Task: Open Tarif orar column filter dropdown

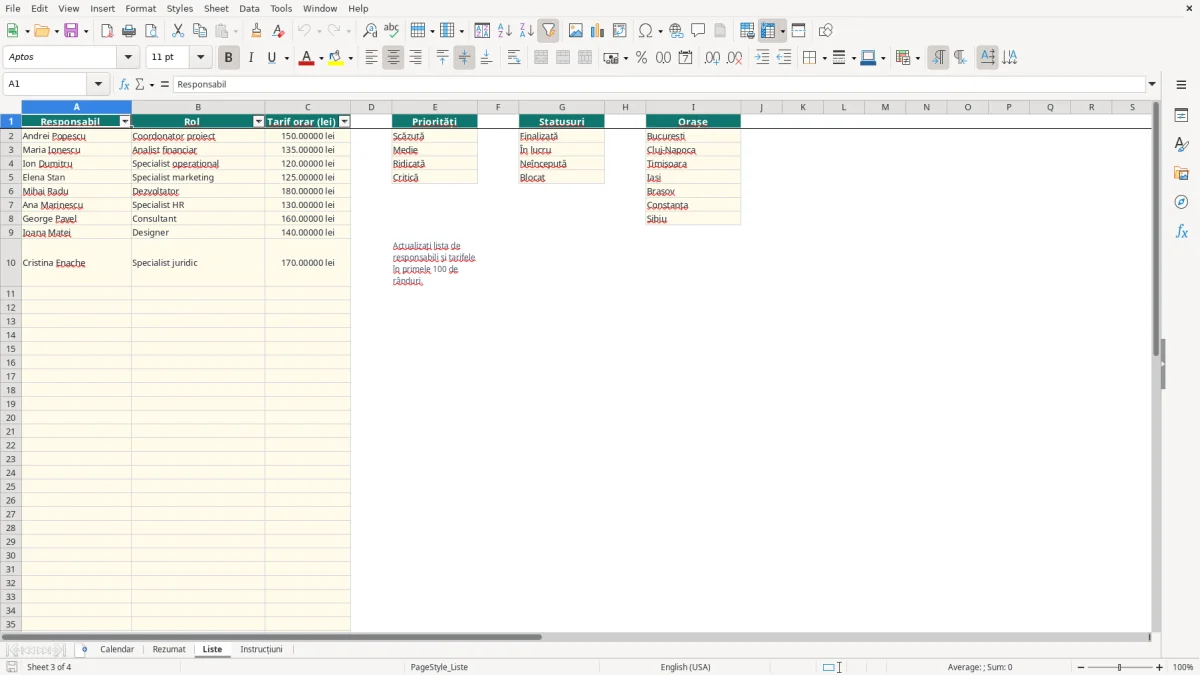Action: tap(344, 122)
